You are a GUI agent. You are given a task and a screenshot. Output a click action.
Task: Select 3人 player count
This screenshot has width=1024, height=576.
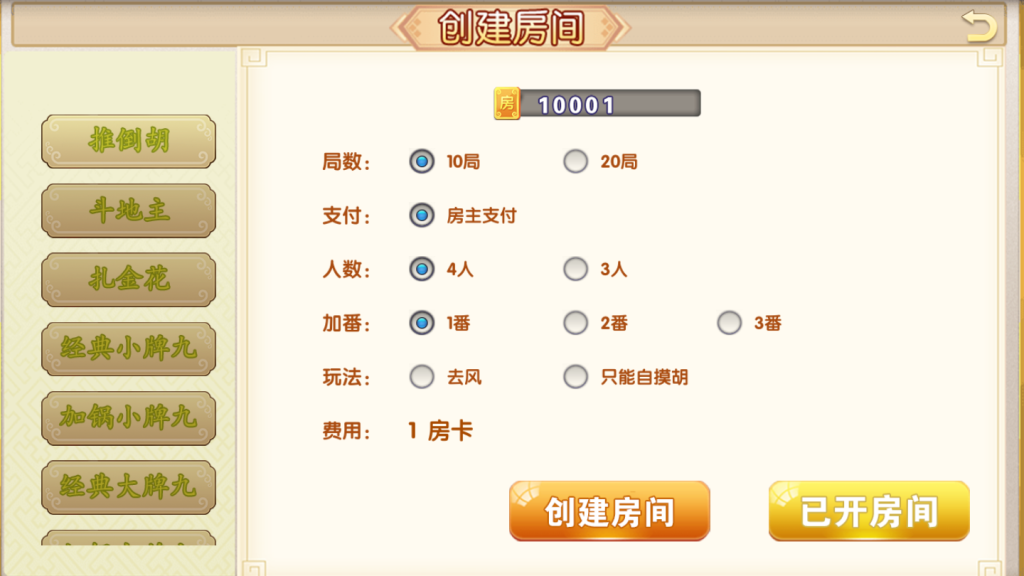[x=576, y=269]
